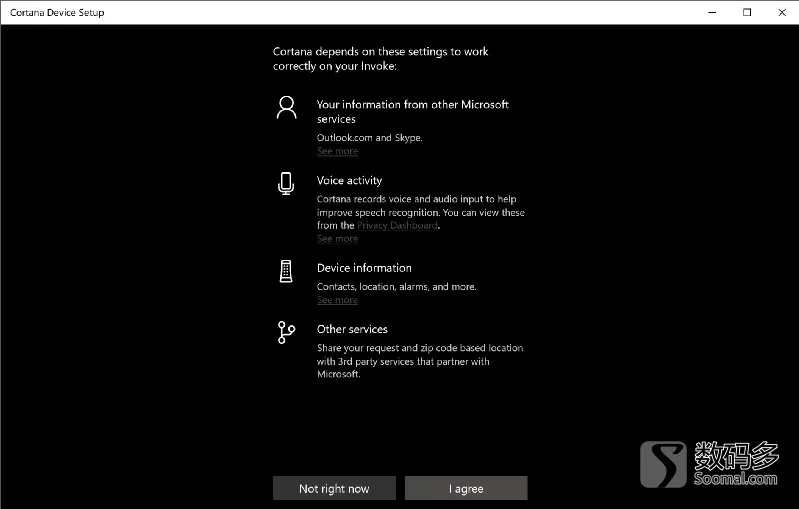Image resolution: width=799 pixels, height=509 pixels.
Task: Click the I agree button
Action: [x=466, y=488]
